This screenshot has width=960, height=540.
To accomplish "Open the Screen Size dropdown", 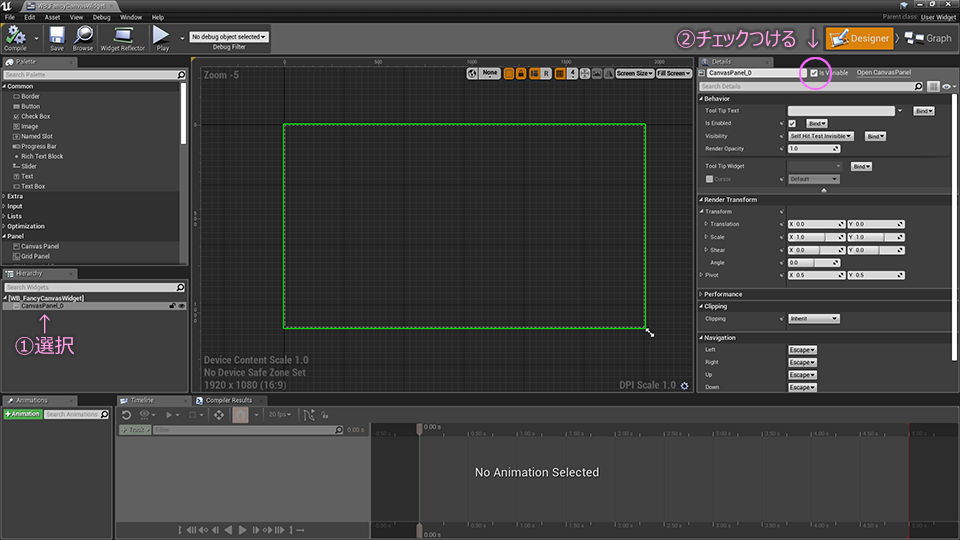I will pyautogui.click(x=634, y=73).
